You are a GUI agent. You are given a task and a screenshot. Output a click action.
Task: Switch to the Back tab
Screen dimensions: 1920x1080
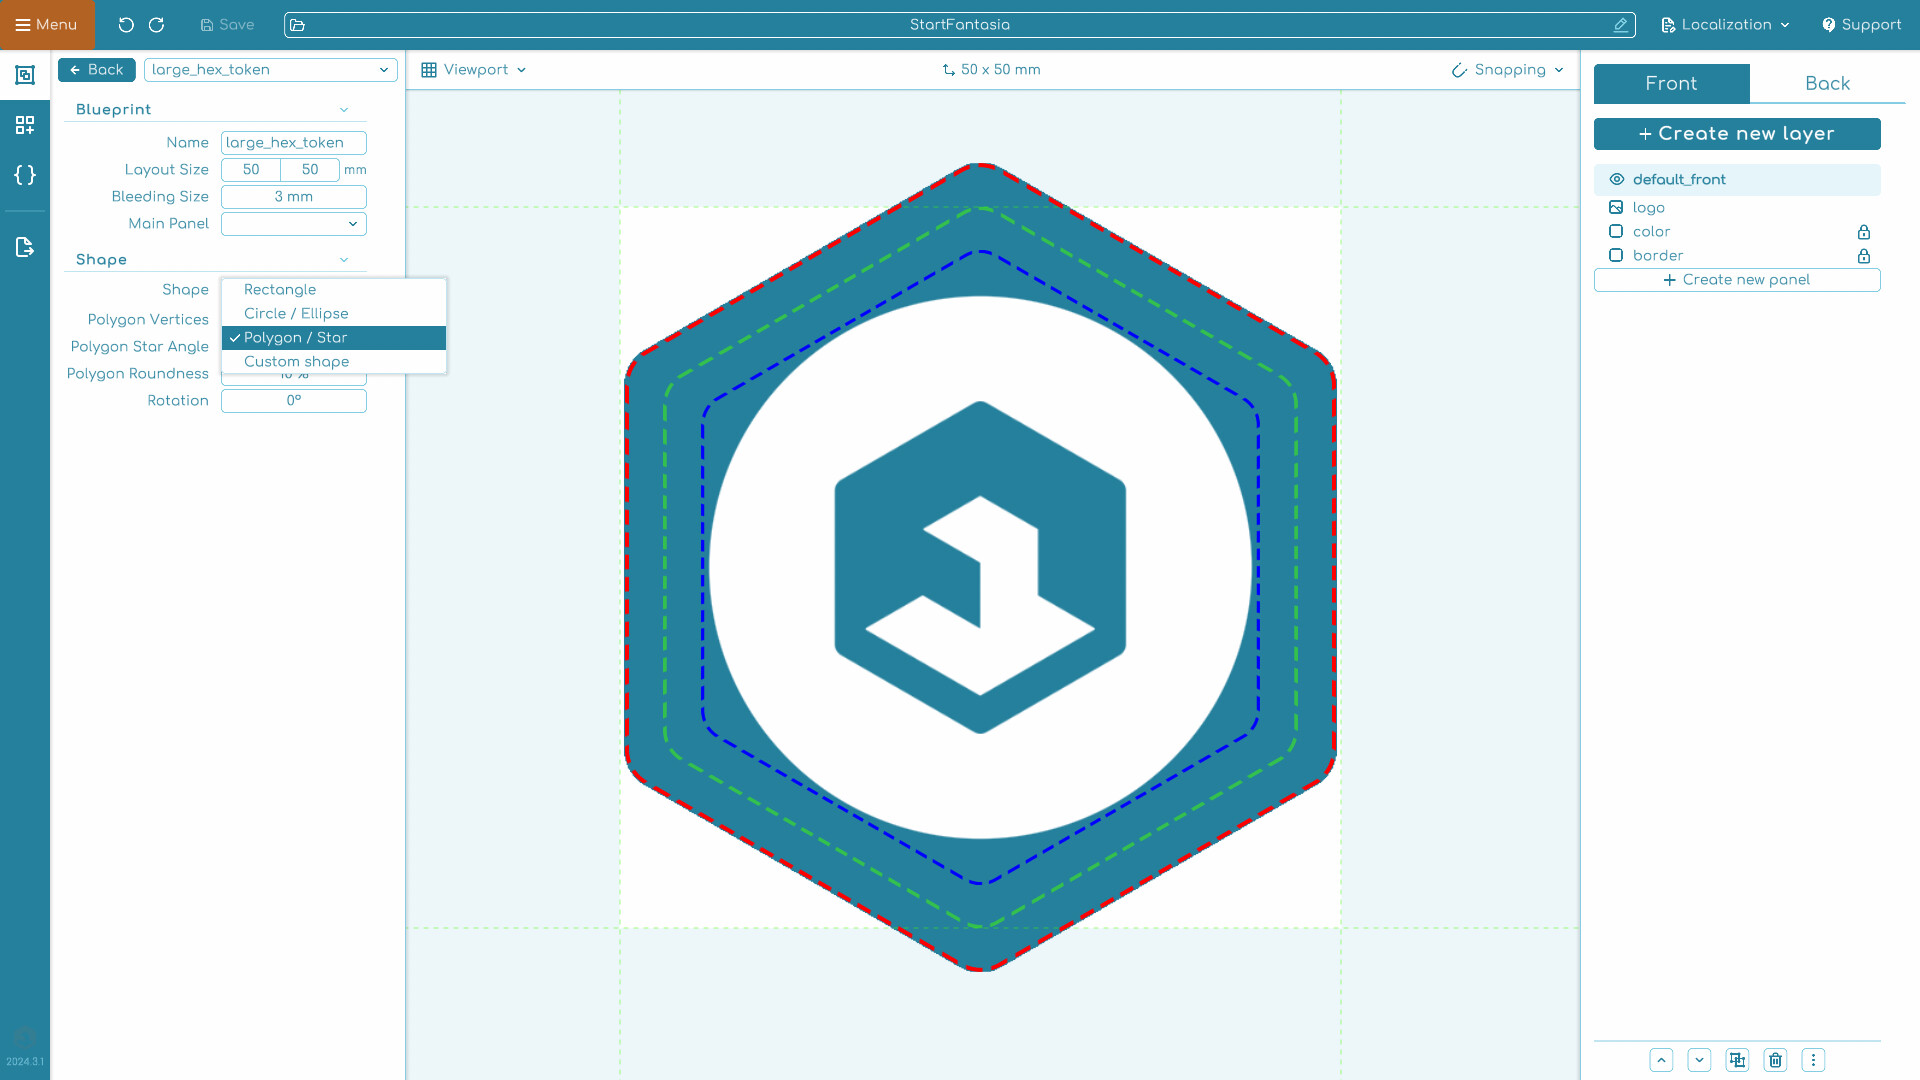pyautogui.click(x=1826, y=84)
